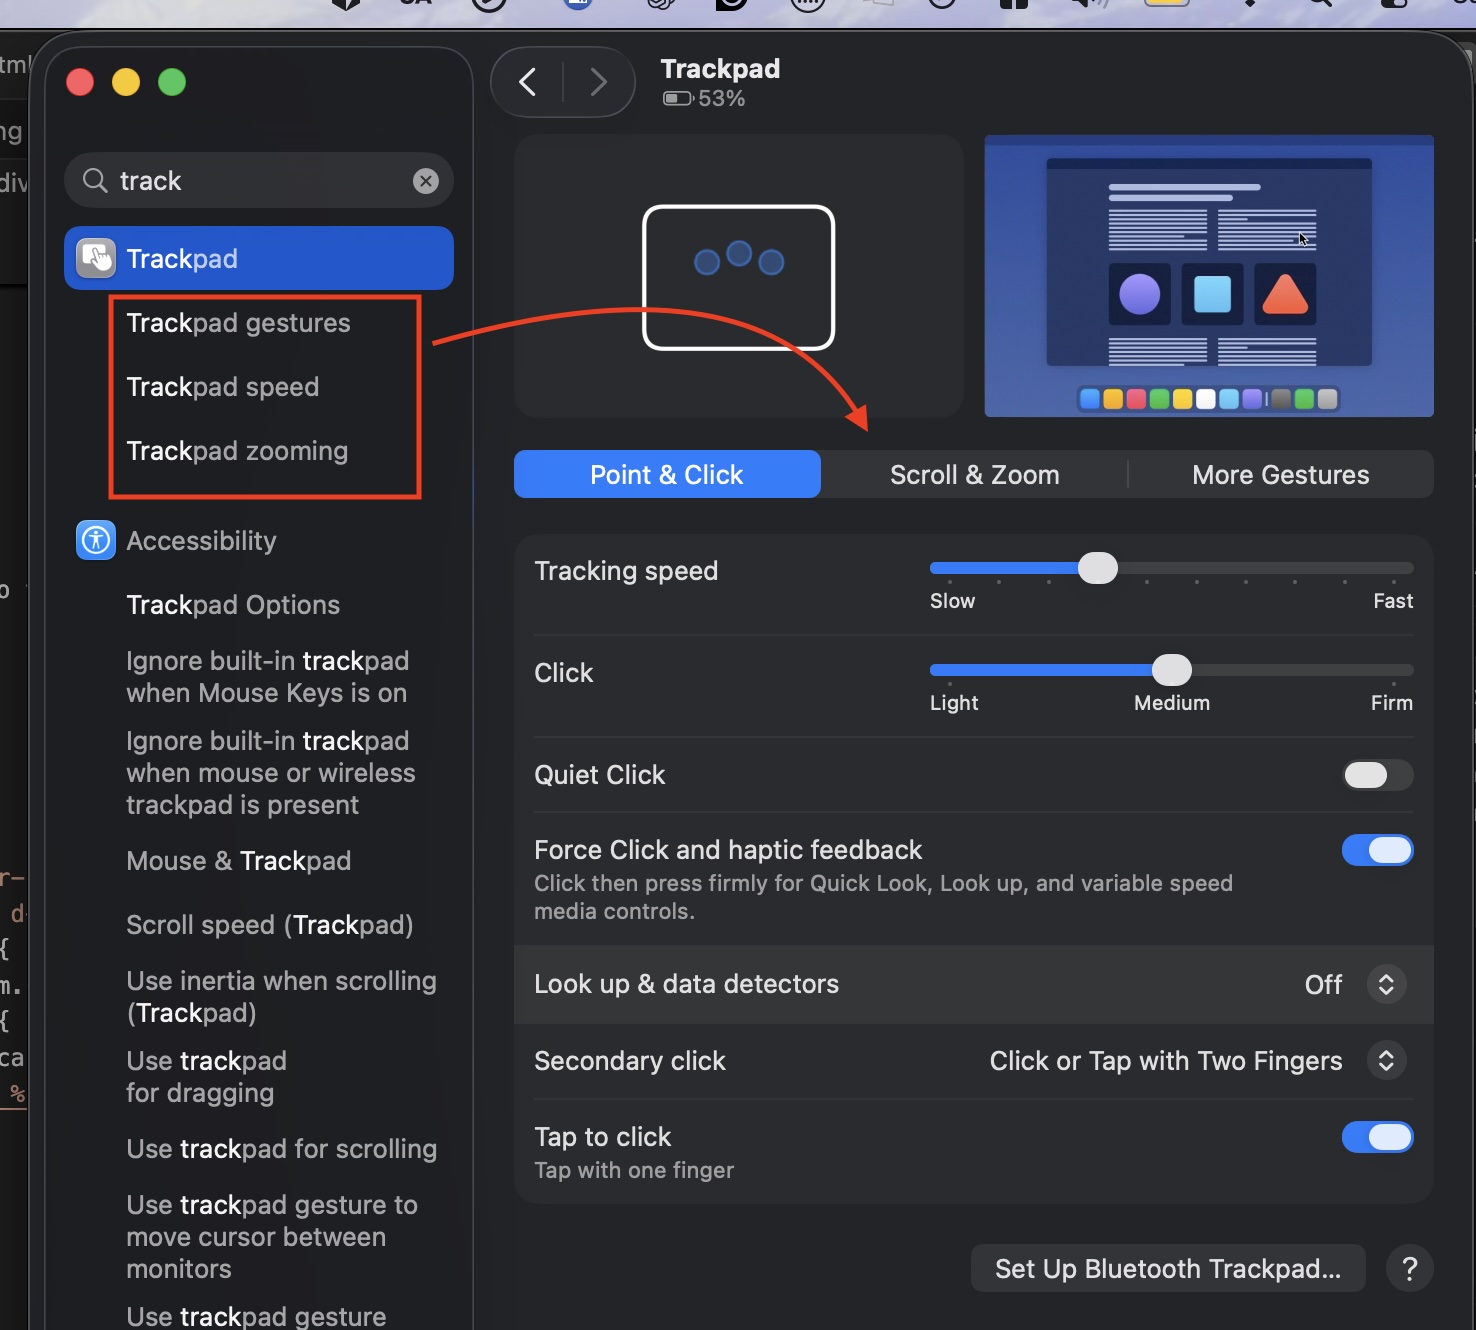Click the forward navigation chevron

pos(597,81)
